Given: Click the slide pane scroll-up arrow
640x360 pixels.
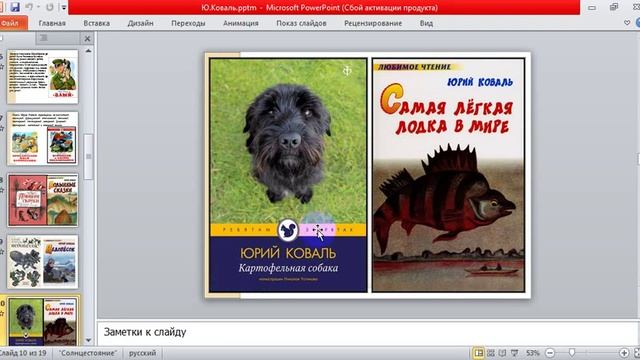Looking at the screenshot, I should [89, 51].
